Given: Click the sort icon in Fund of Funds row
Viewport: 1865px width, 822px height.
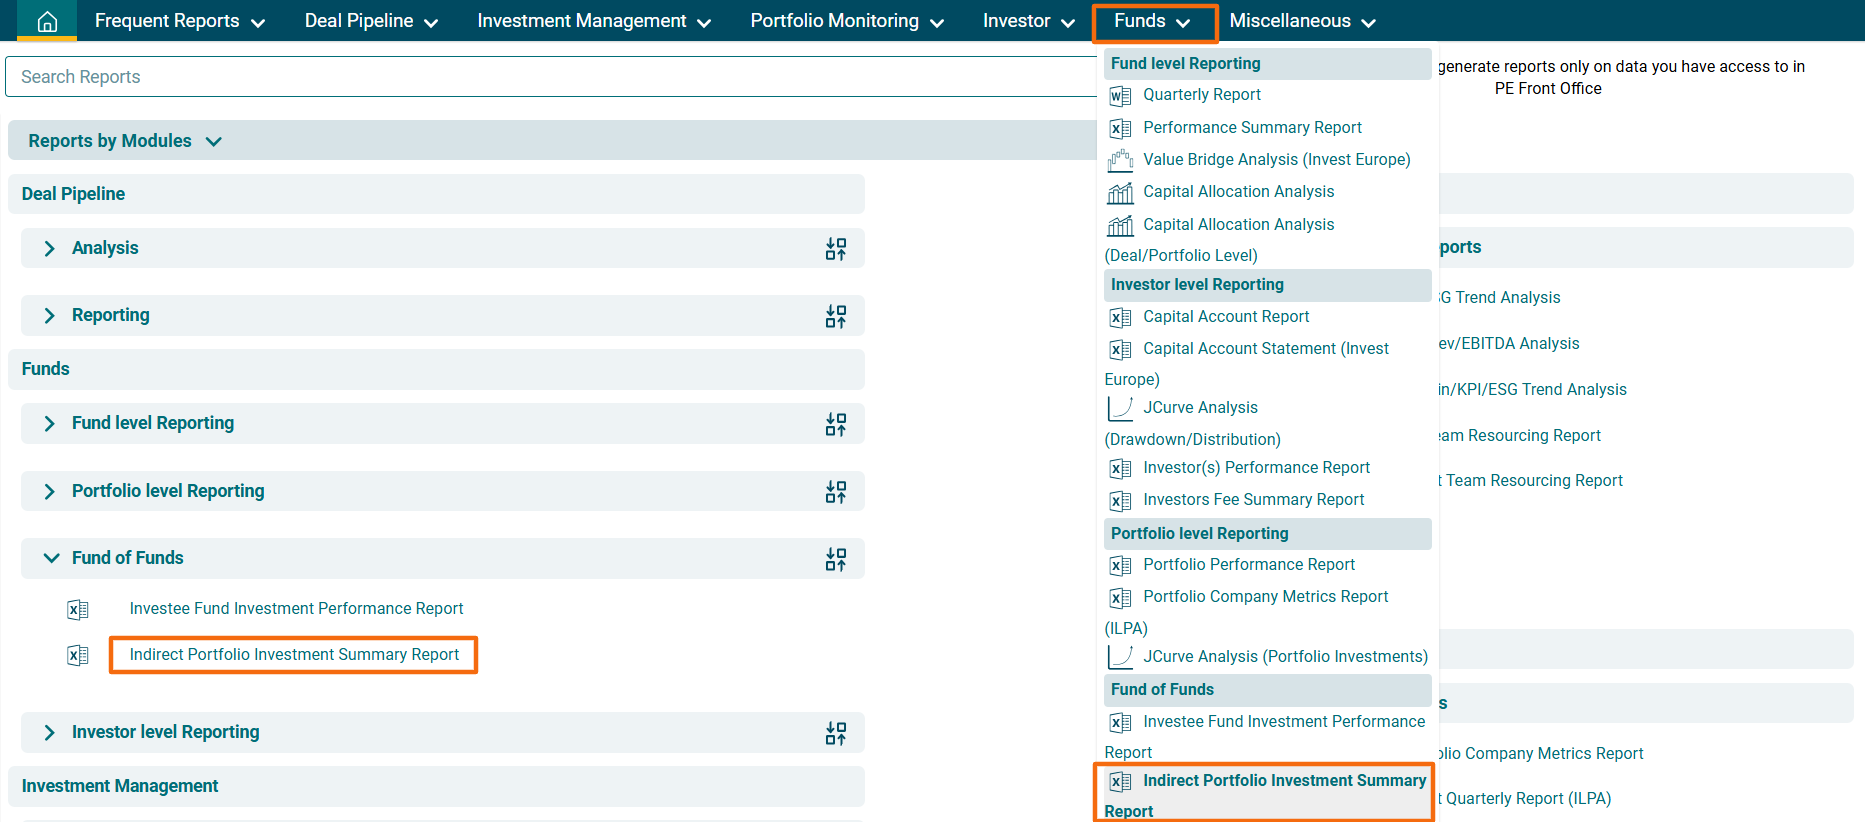Looking at the screenshot, I should [x=835, y=559].
